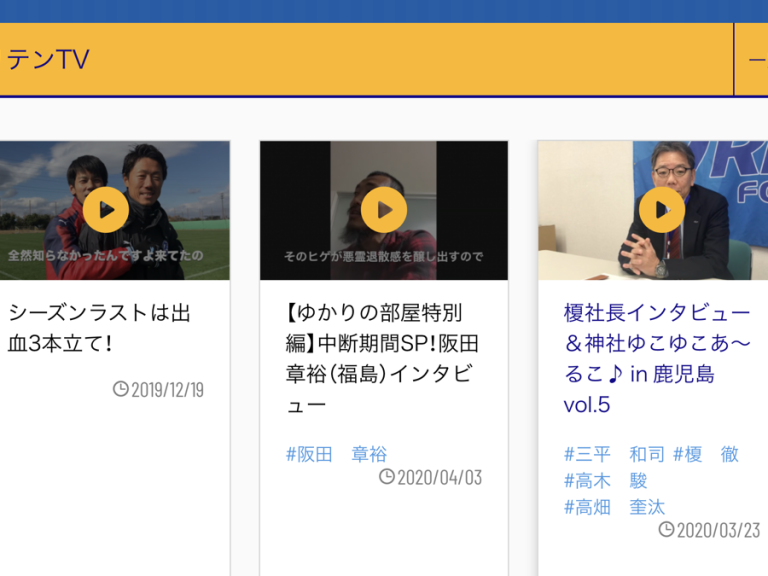The width and height of the screenshot is (768, 576).
Task: Open the シーズンラストは出血3本立て! title link
Action: [99, 328]
